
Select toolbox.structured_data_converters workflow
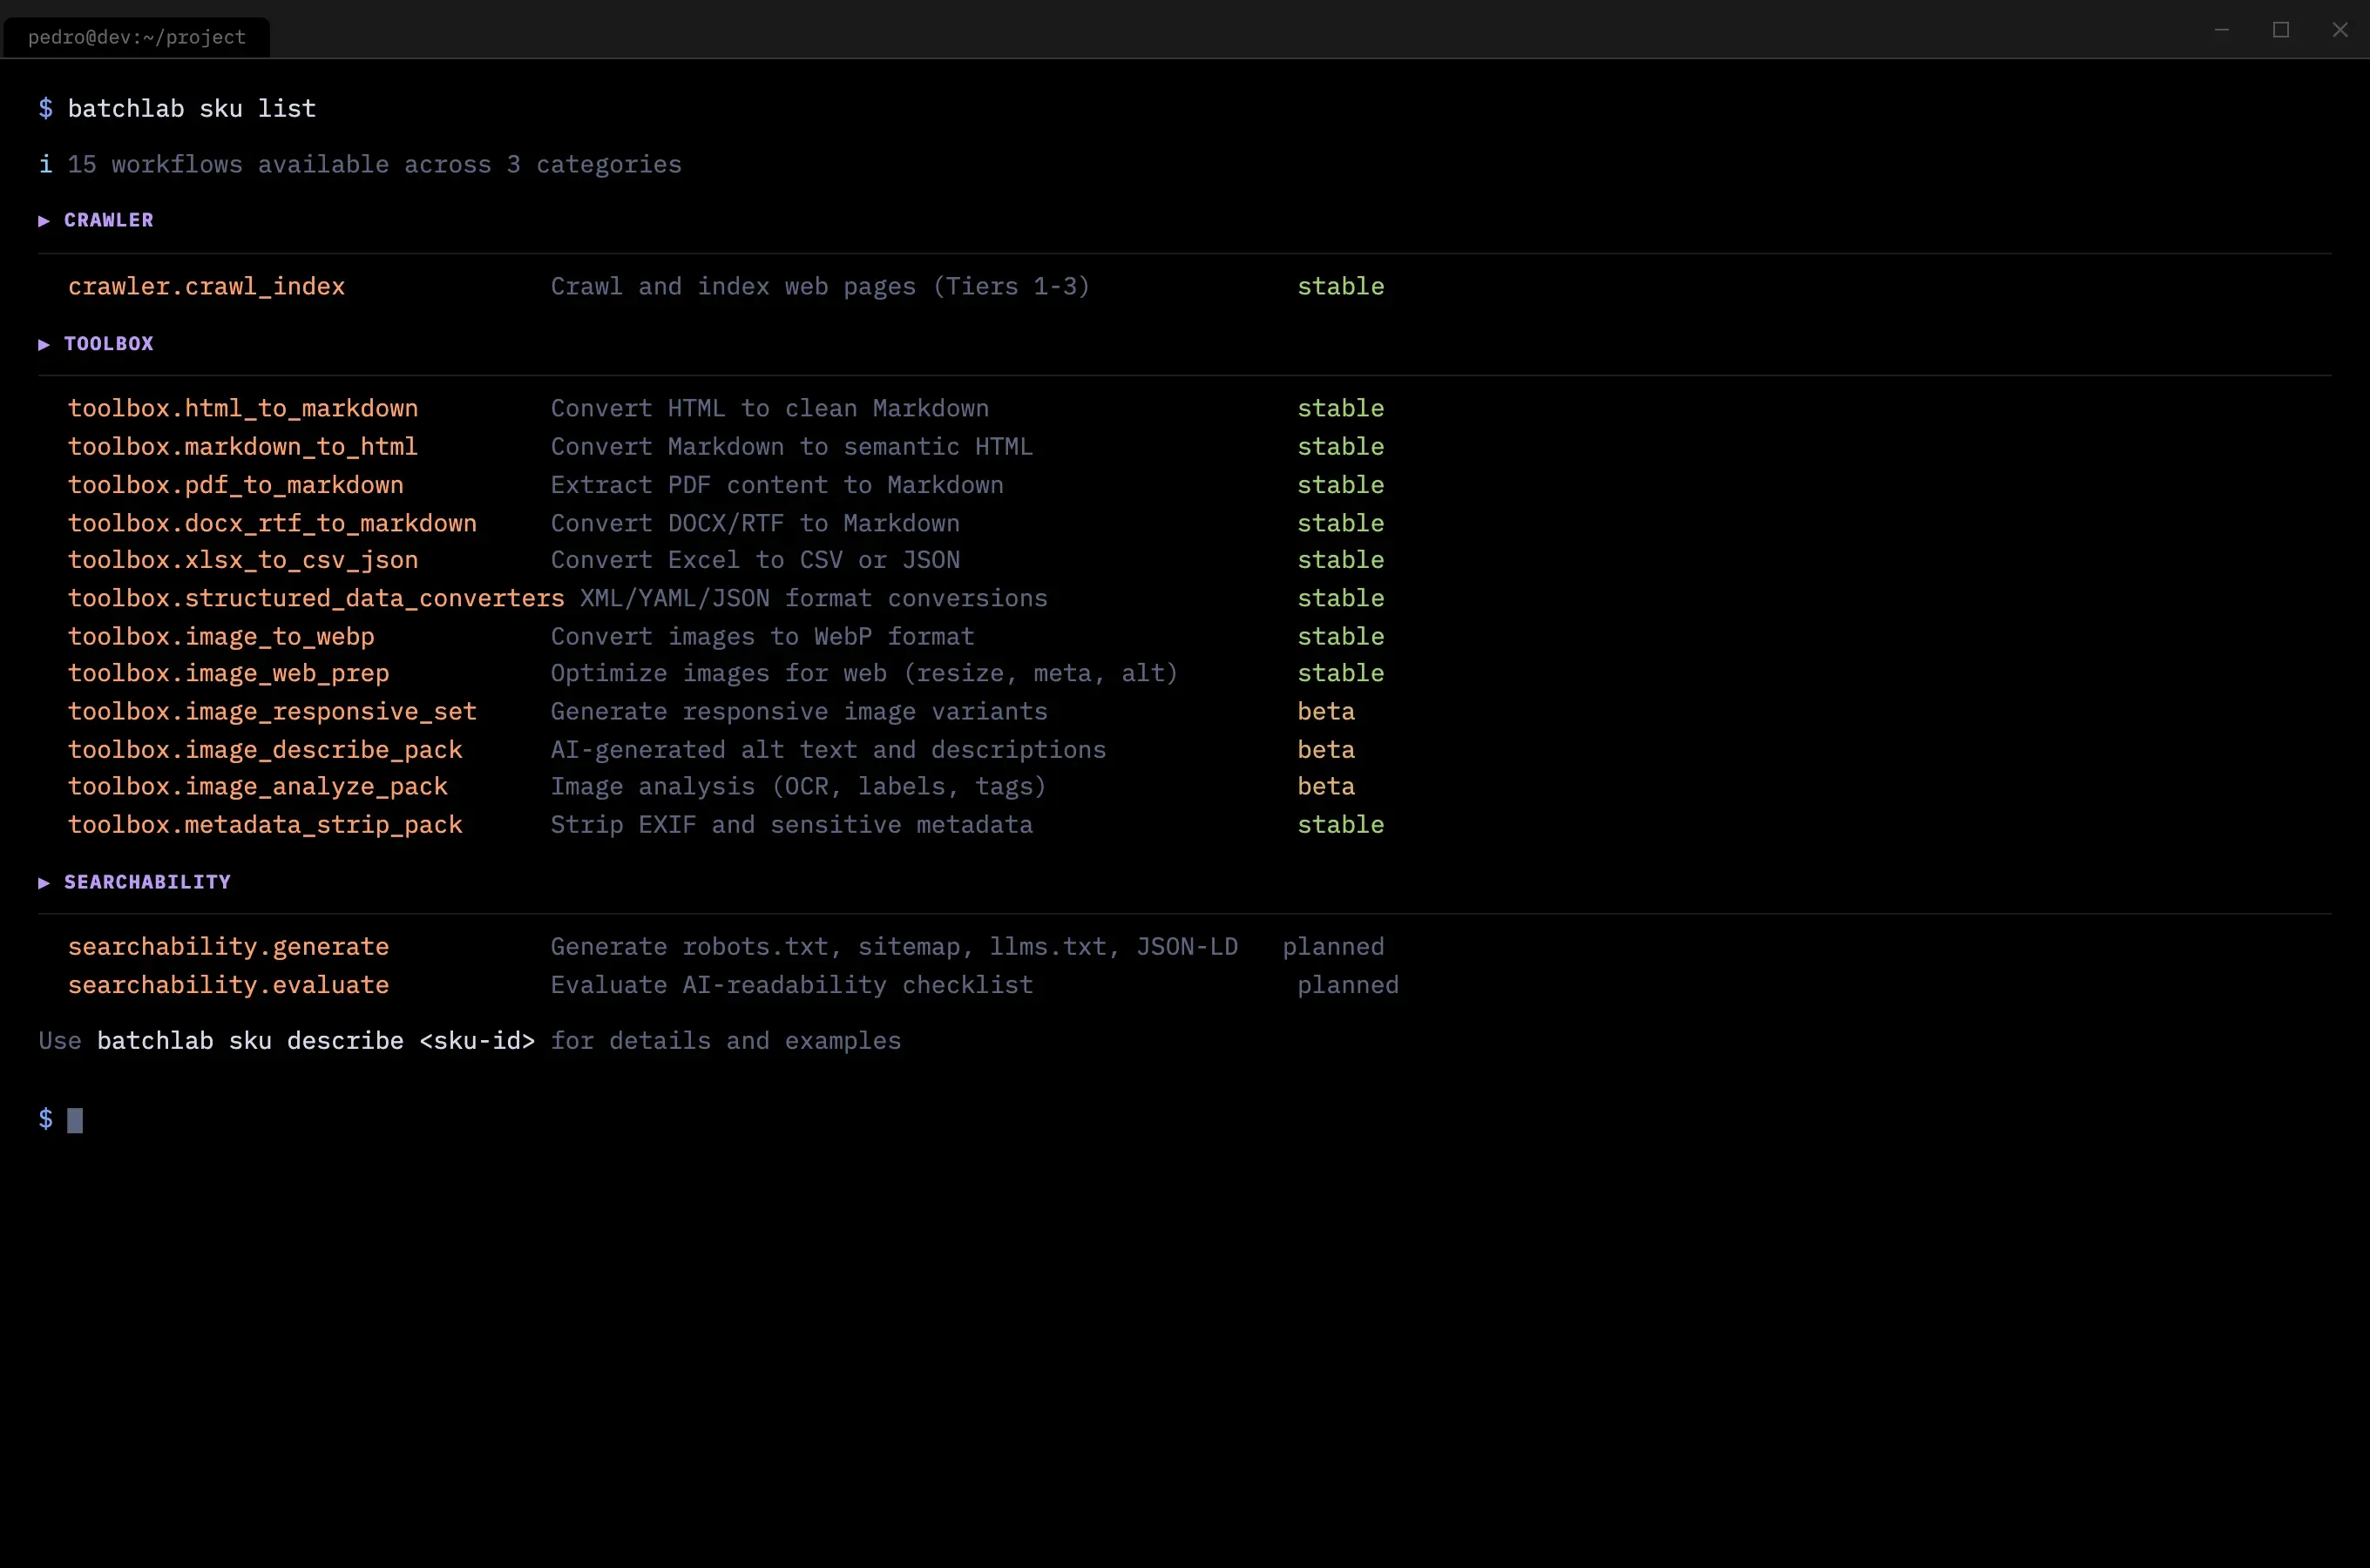point(315,598)
